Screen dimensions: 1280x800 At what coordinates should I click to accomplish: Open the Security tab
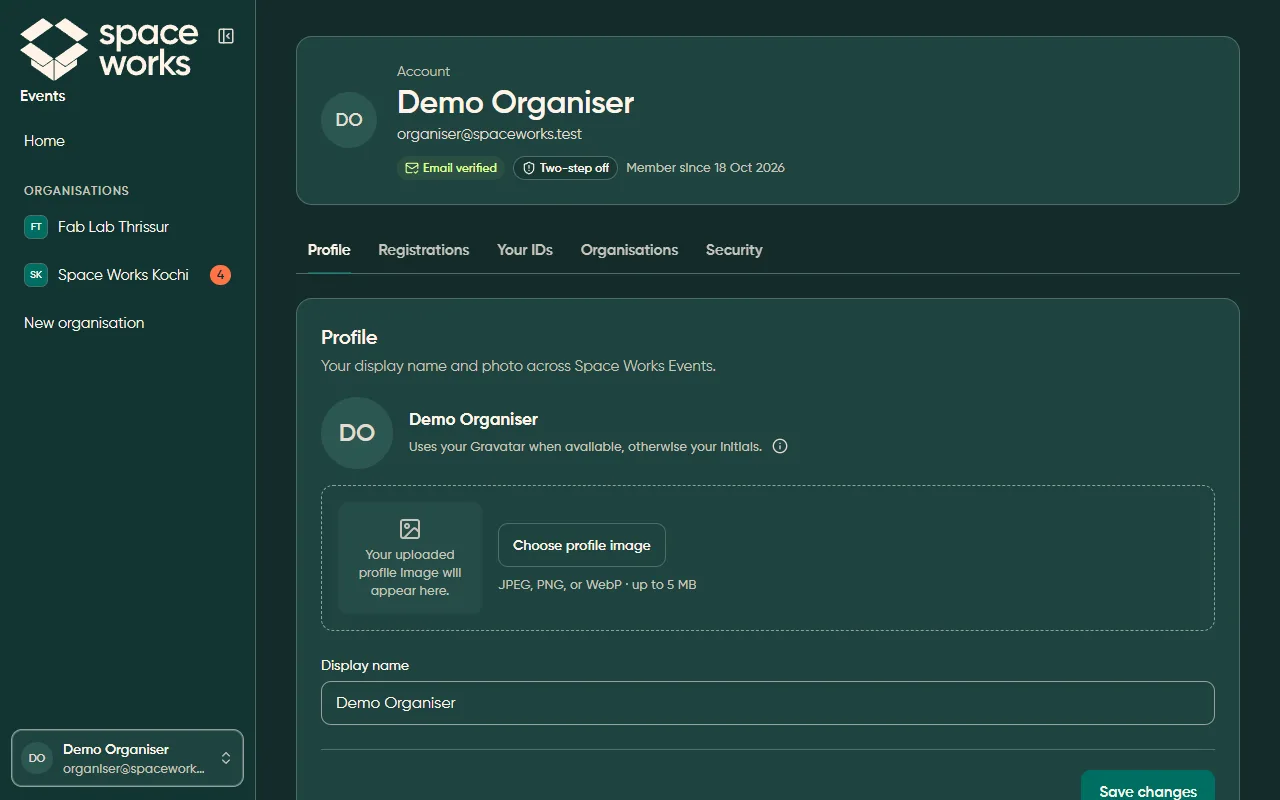(x=734, y=250)
